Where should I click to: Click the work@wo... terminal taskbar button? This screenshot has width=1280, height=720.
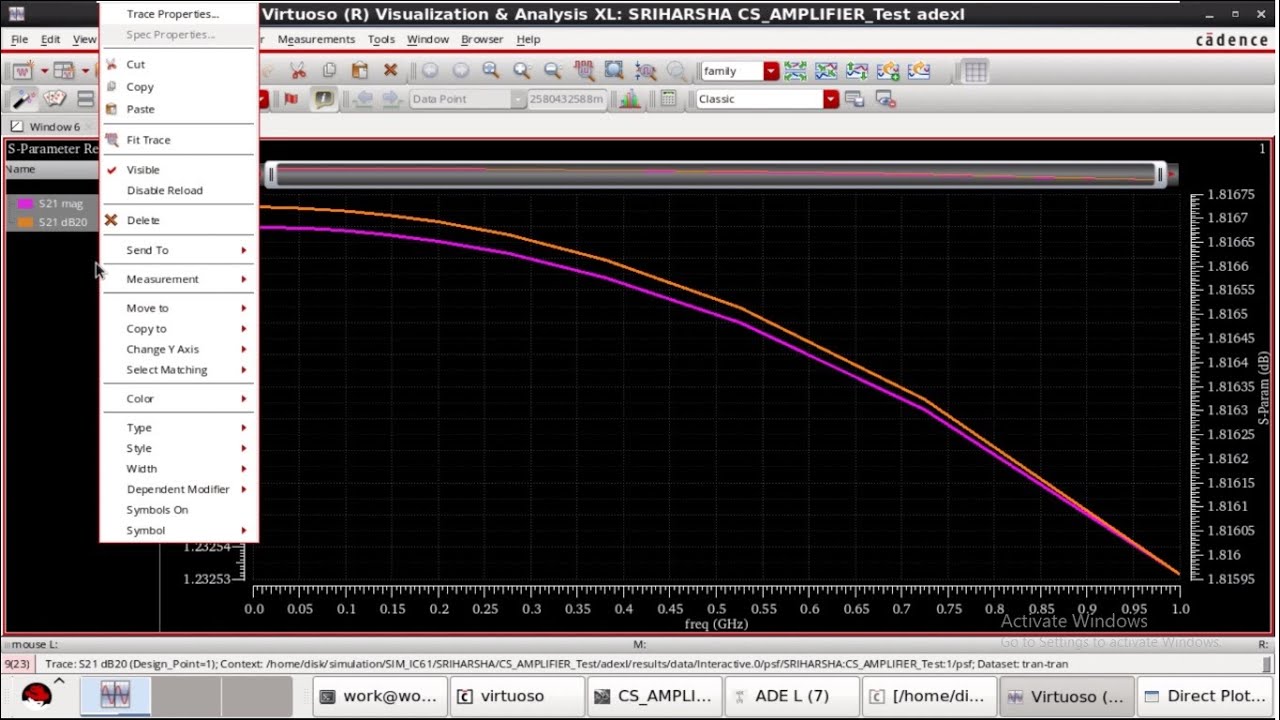coord(380,696)
